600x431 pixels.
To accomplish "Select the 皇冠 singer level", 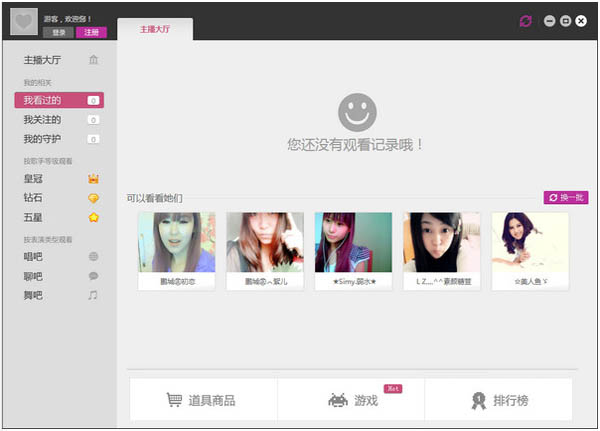I will tap(59, 179).
